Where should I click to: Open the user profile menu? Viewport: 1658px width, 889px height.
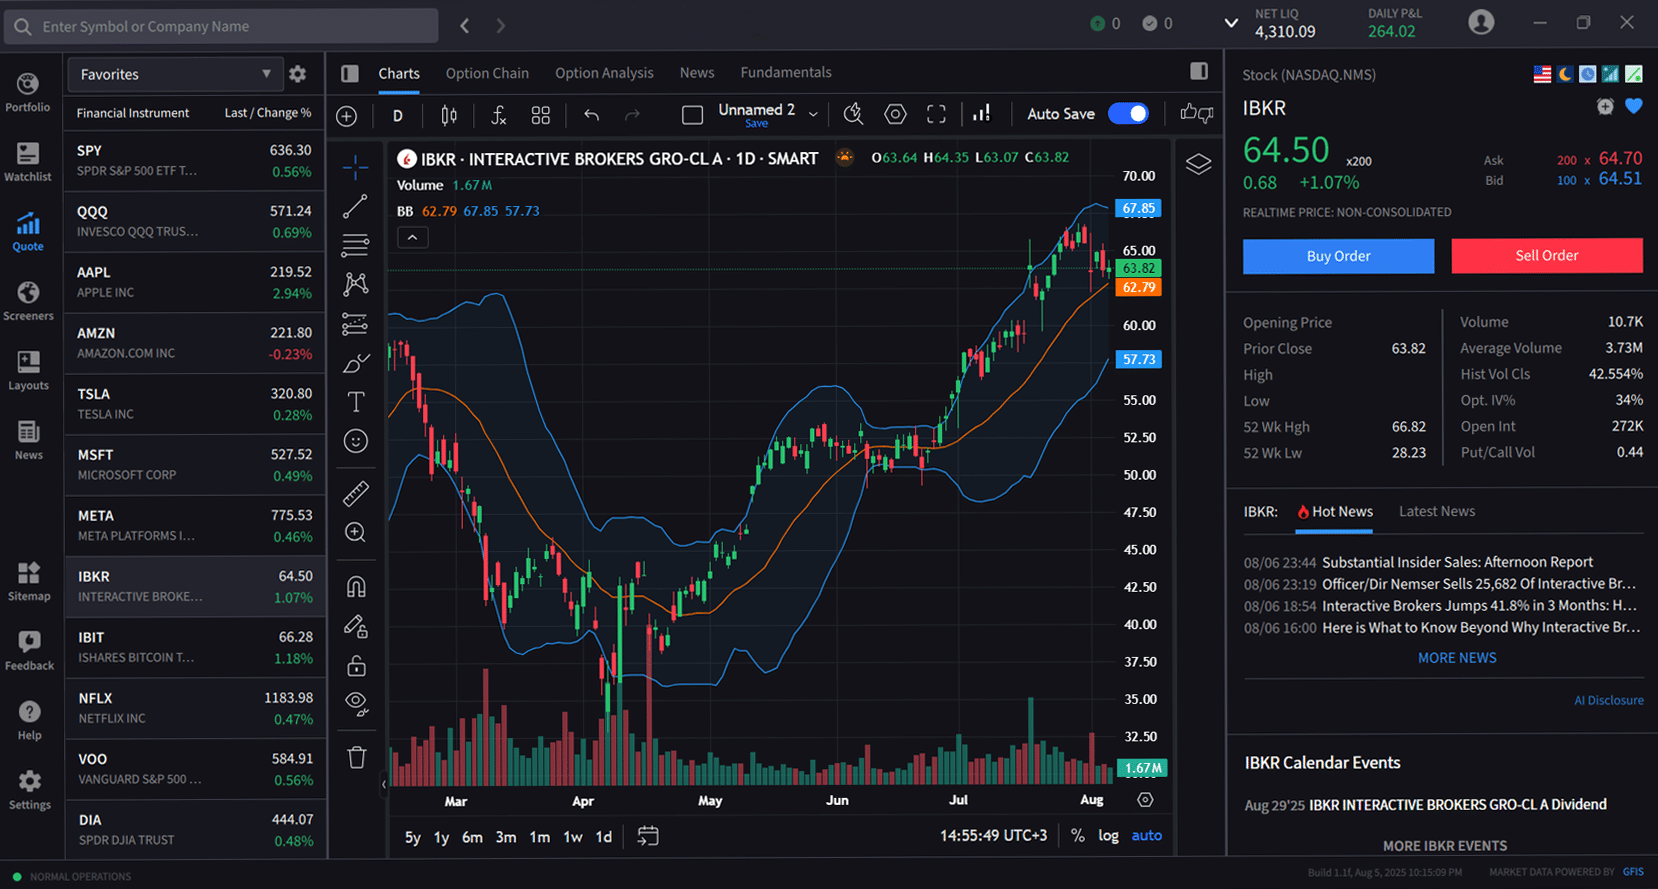coord(1481,22)
